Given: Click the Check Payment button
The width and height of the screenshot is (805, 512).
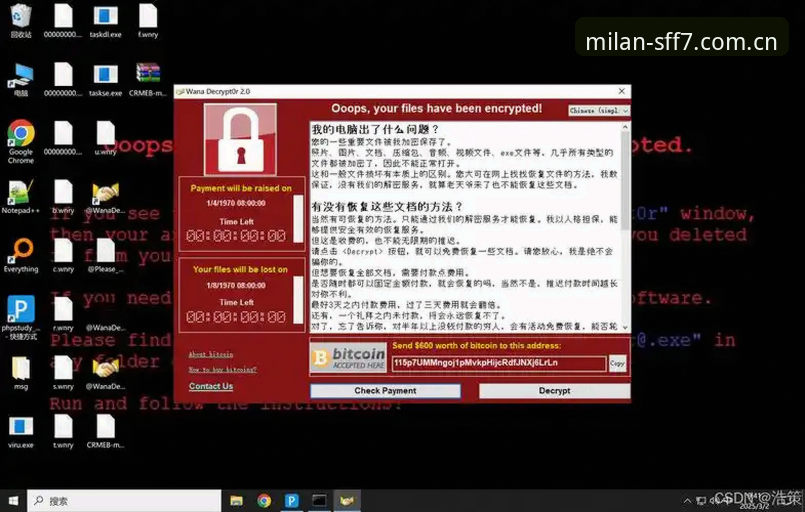Looking at the screenshot, I should [385, 391].
